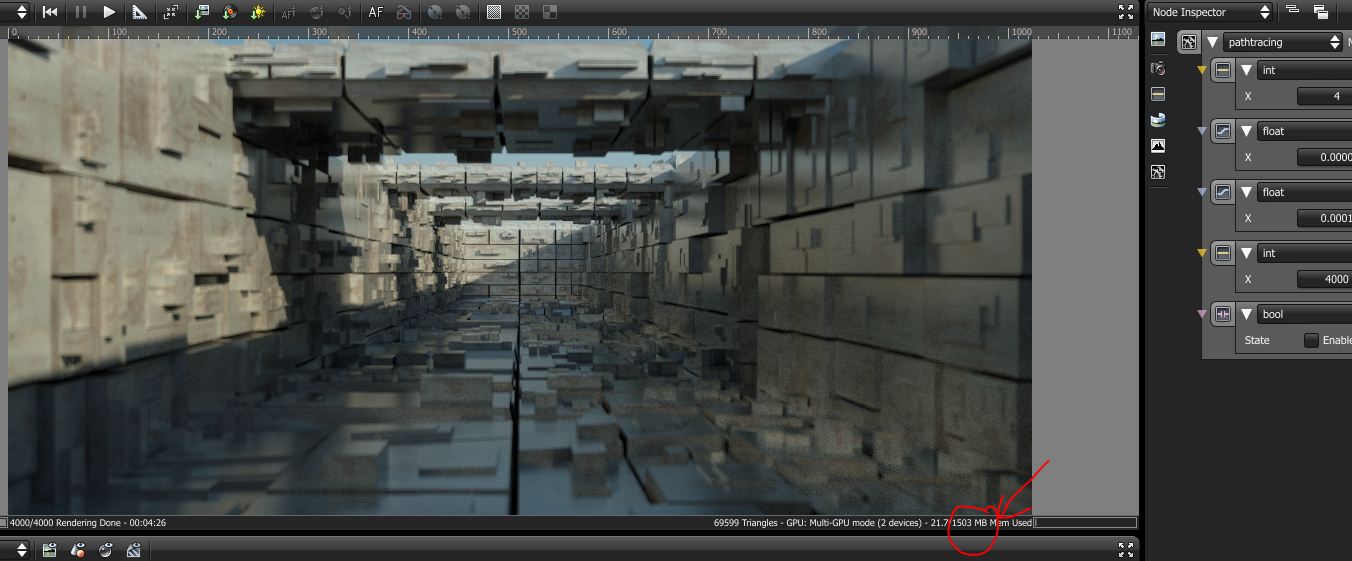The height and width of the screenshot is (561, 1352).
Task: Click the colorful disc save icon
Action: (230, 12)
